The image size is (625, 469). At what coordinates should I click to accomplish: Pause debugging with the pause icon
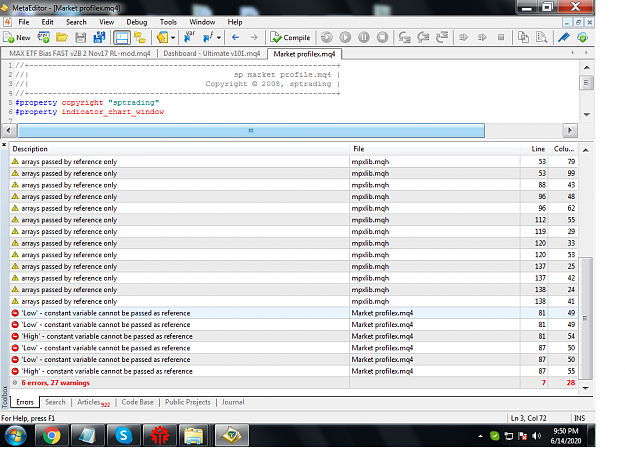tap(364, 37)
